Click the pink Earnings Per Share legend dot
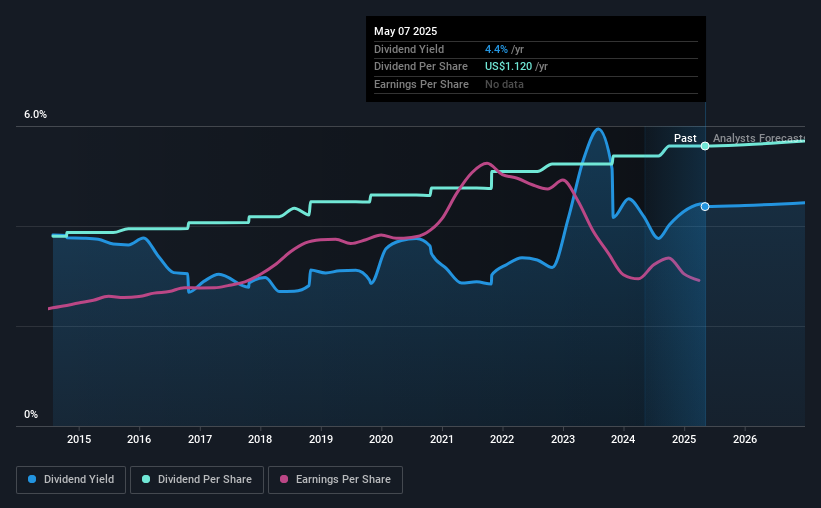The height and width of the screenshot is (508, 821). click(x=284, y=479)
